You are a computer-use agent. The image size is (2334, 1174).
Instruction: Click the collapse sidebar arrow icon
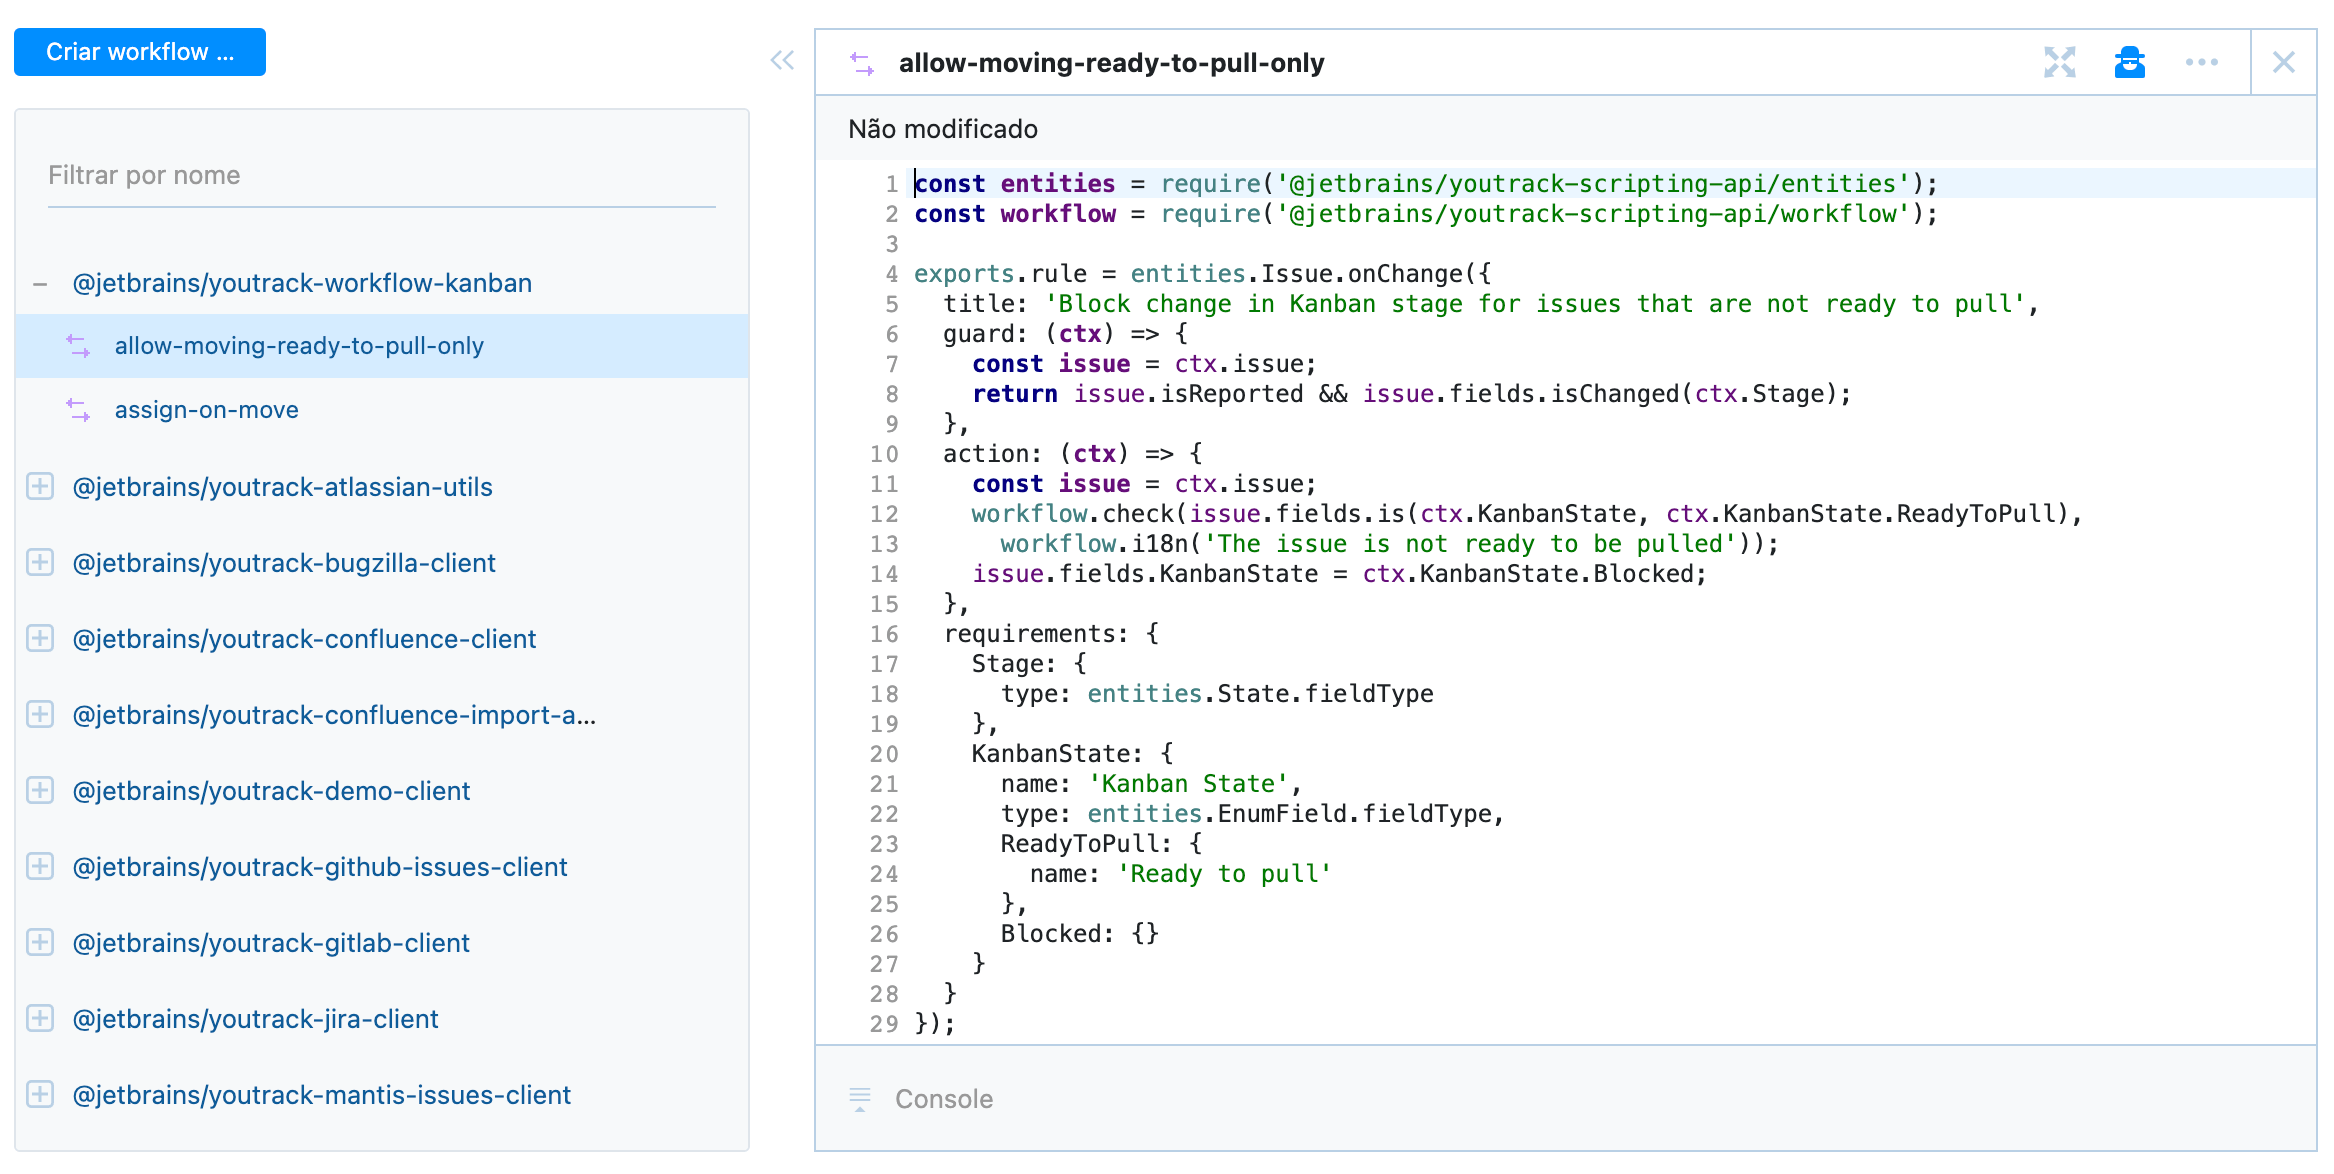click(781, 60)
